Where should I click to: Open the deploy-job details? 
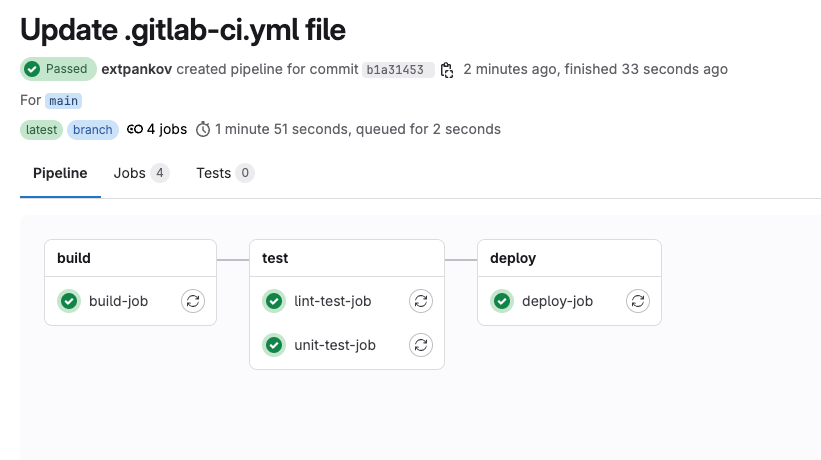[x=557, y=301]
